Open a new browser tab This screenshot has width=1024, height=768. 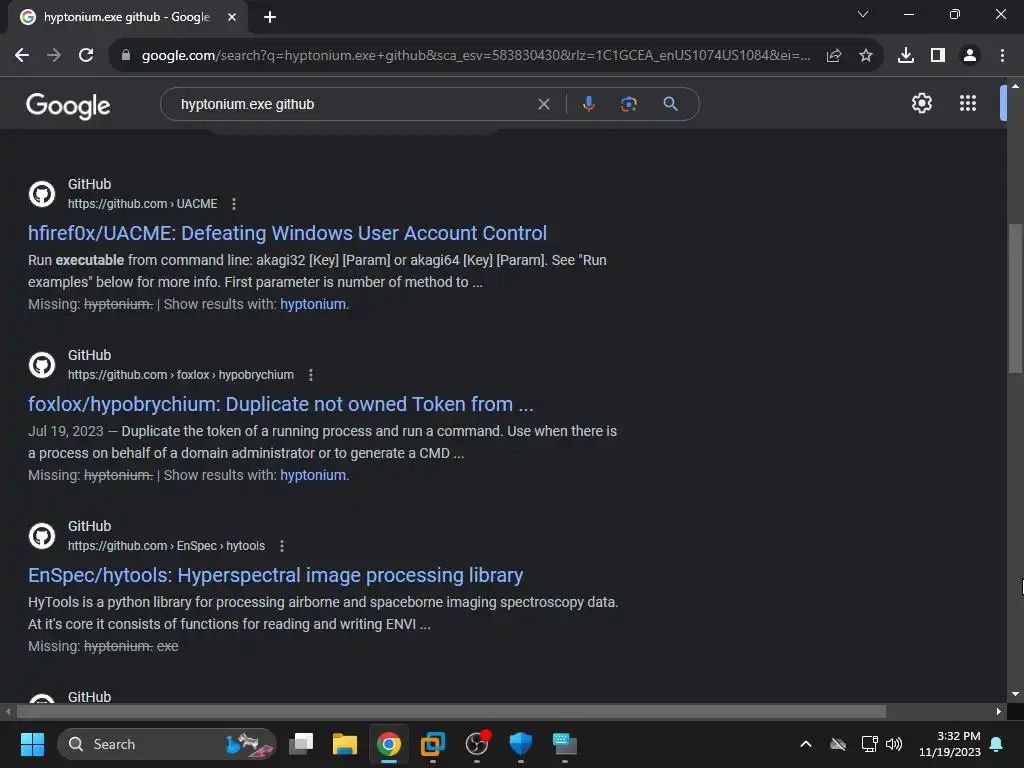pyautogui.click(x=270, y=17)
